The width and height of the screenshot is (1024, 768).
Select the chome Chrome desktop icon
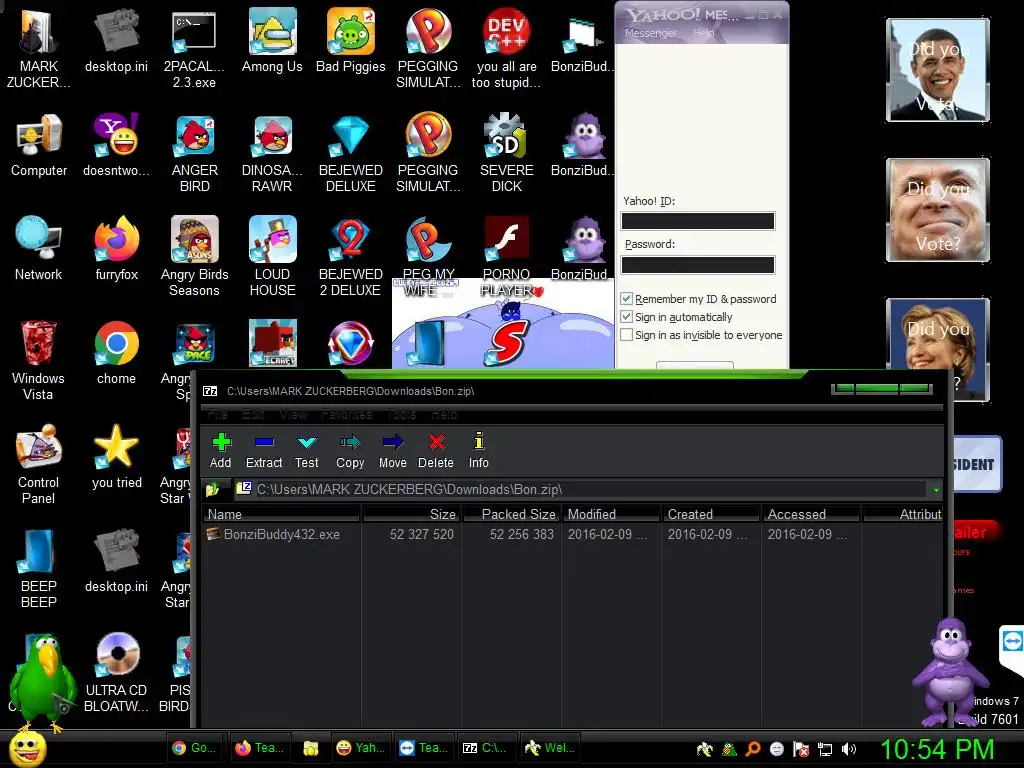coord(117,353)
